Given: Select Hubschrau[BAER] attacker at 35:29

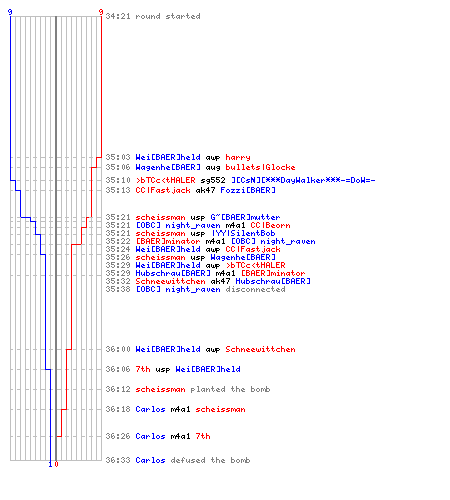Looking at the screenshot, I should coord(173,273).
